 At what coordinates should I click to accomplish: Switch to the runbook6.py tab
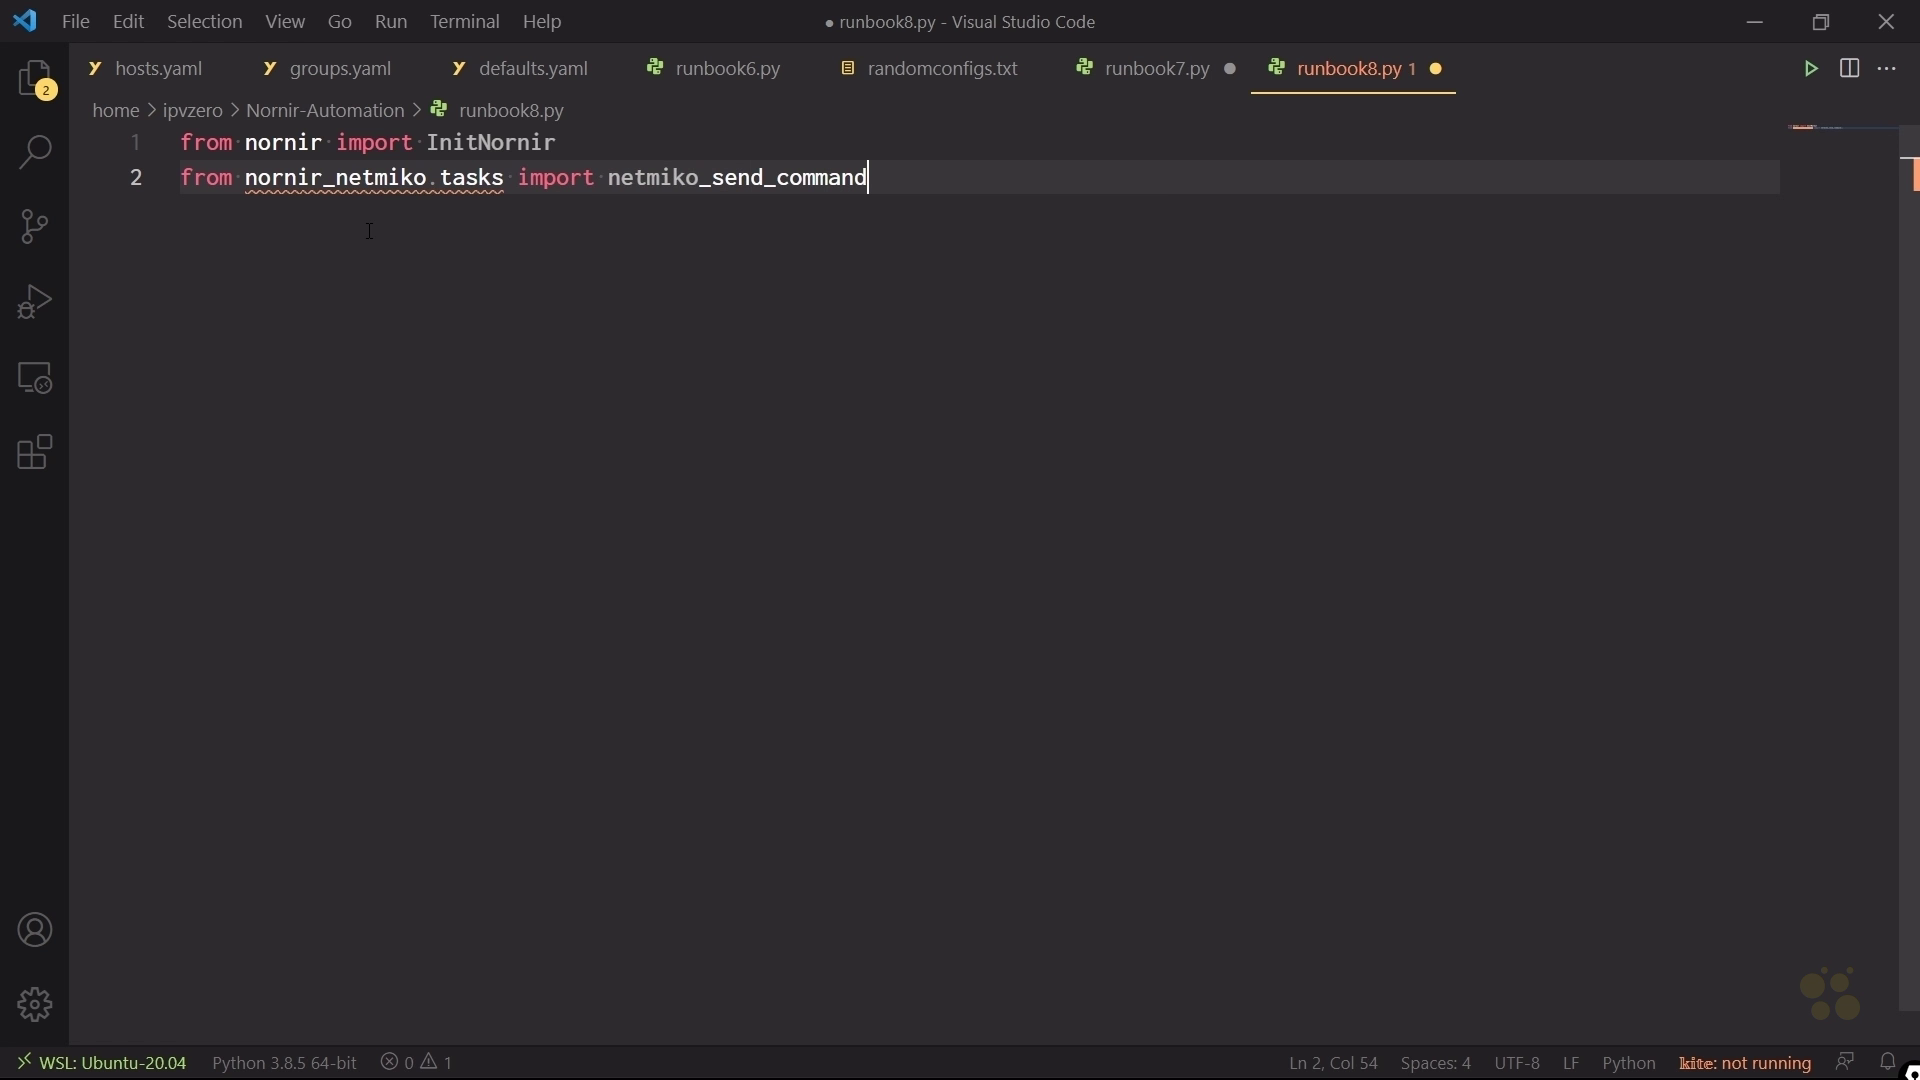727,68
